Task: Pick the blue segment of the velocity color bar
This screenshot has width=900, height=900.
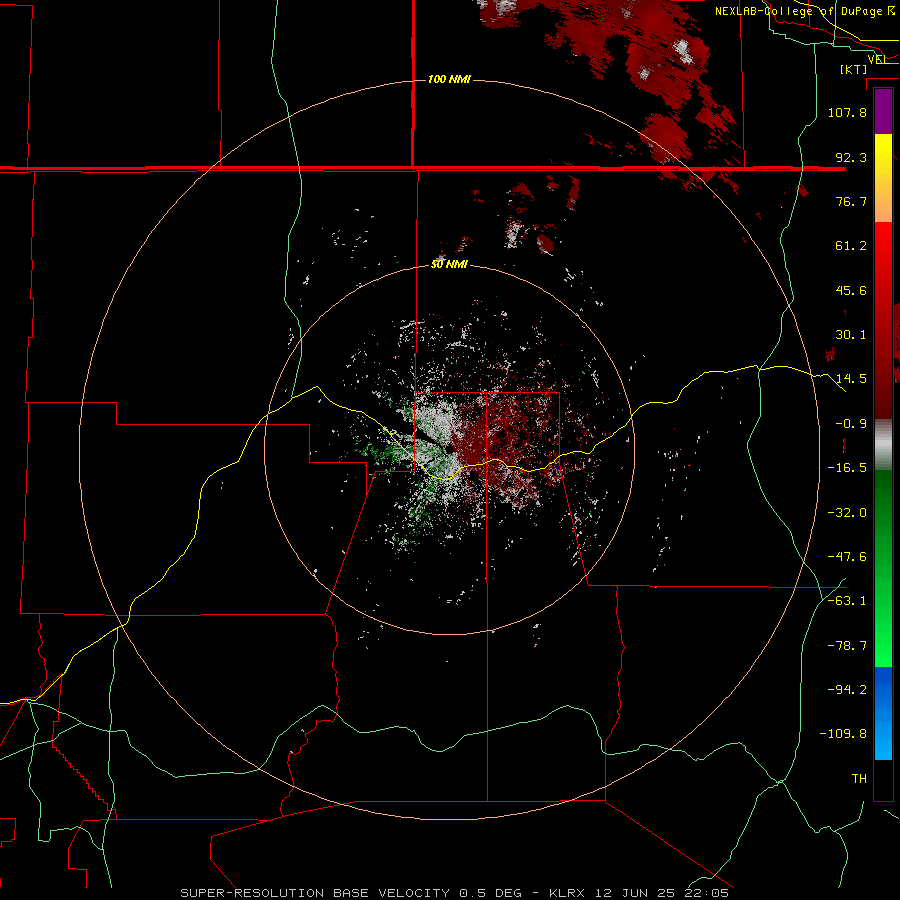Action: (883, 713)
